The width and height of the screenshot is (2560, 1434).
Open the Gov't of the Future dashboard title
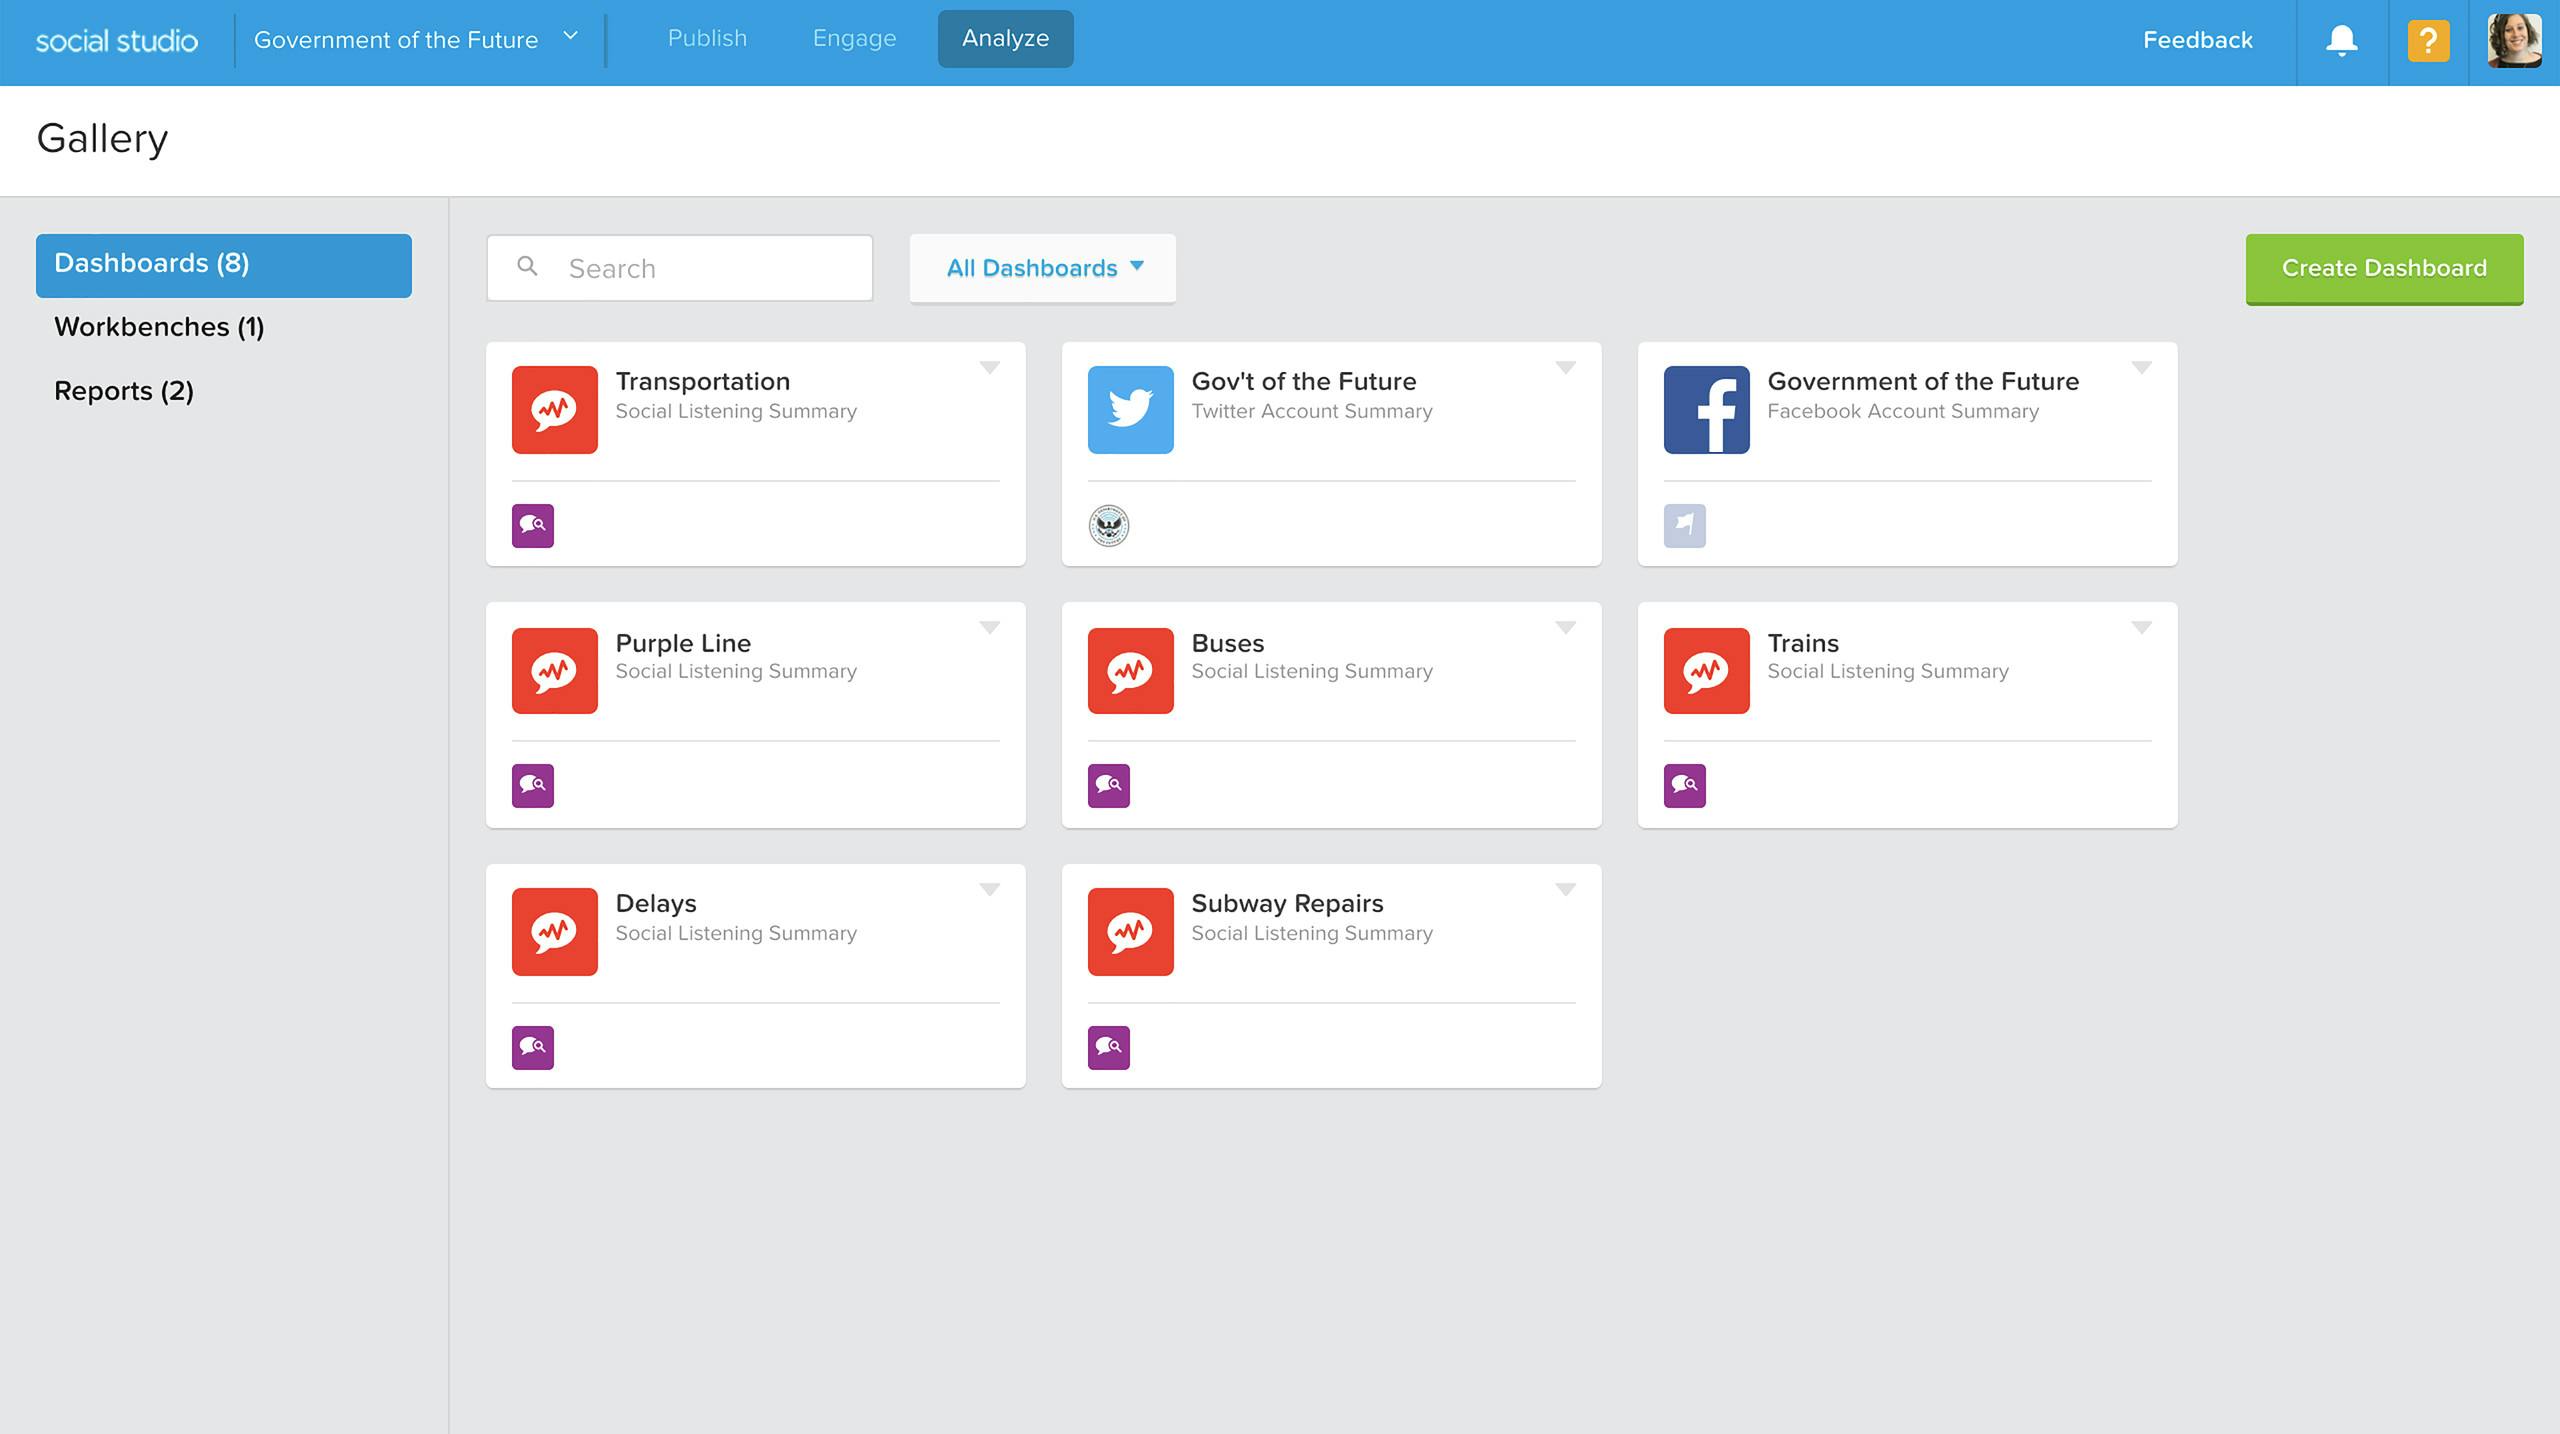point(1304,381)
